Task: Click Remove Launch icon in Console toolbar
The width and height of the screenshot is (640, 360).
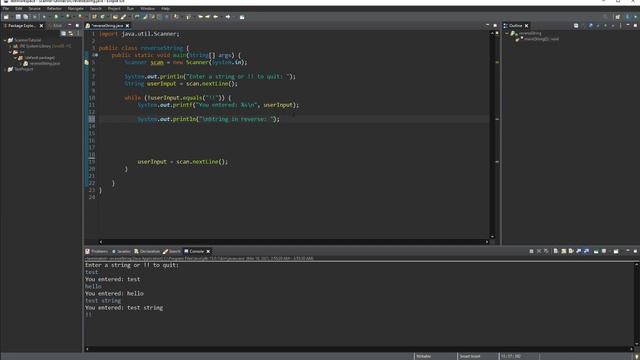Action: coord(539,251)
